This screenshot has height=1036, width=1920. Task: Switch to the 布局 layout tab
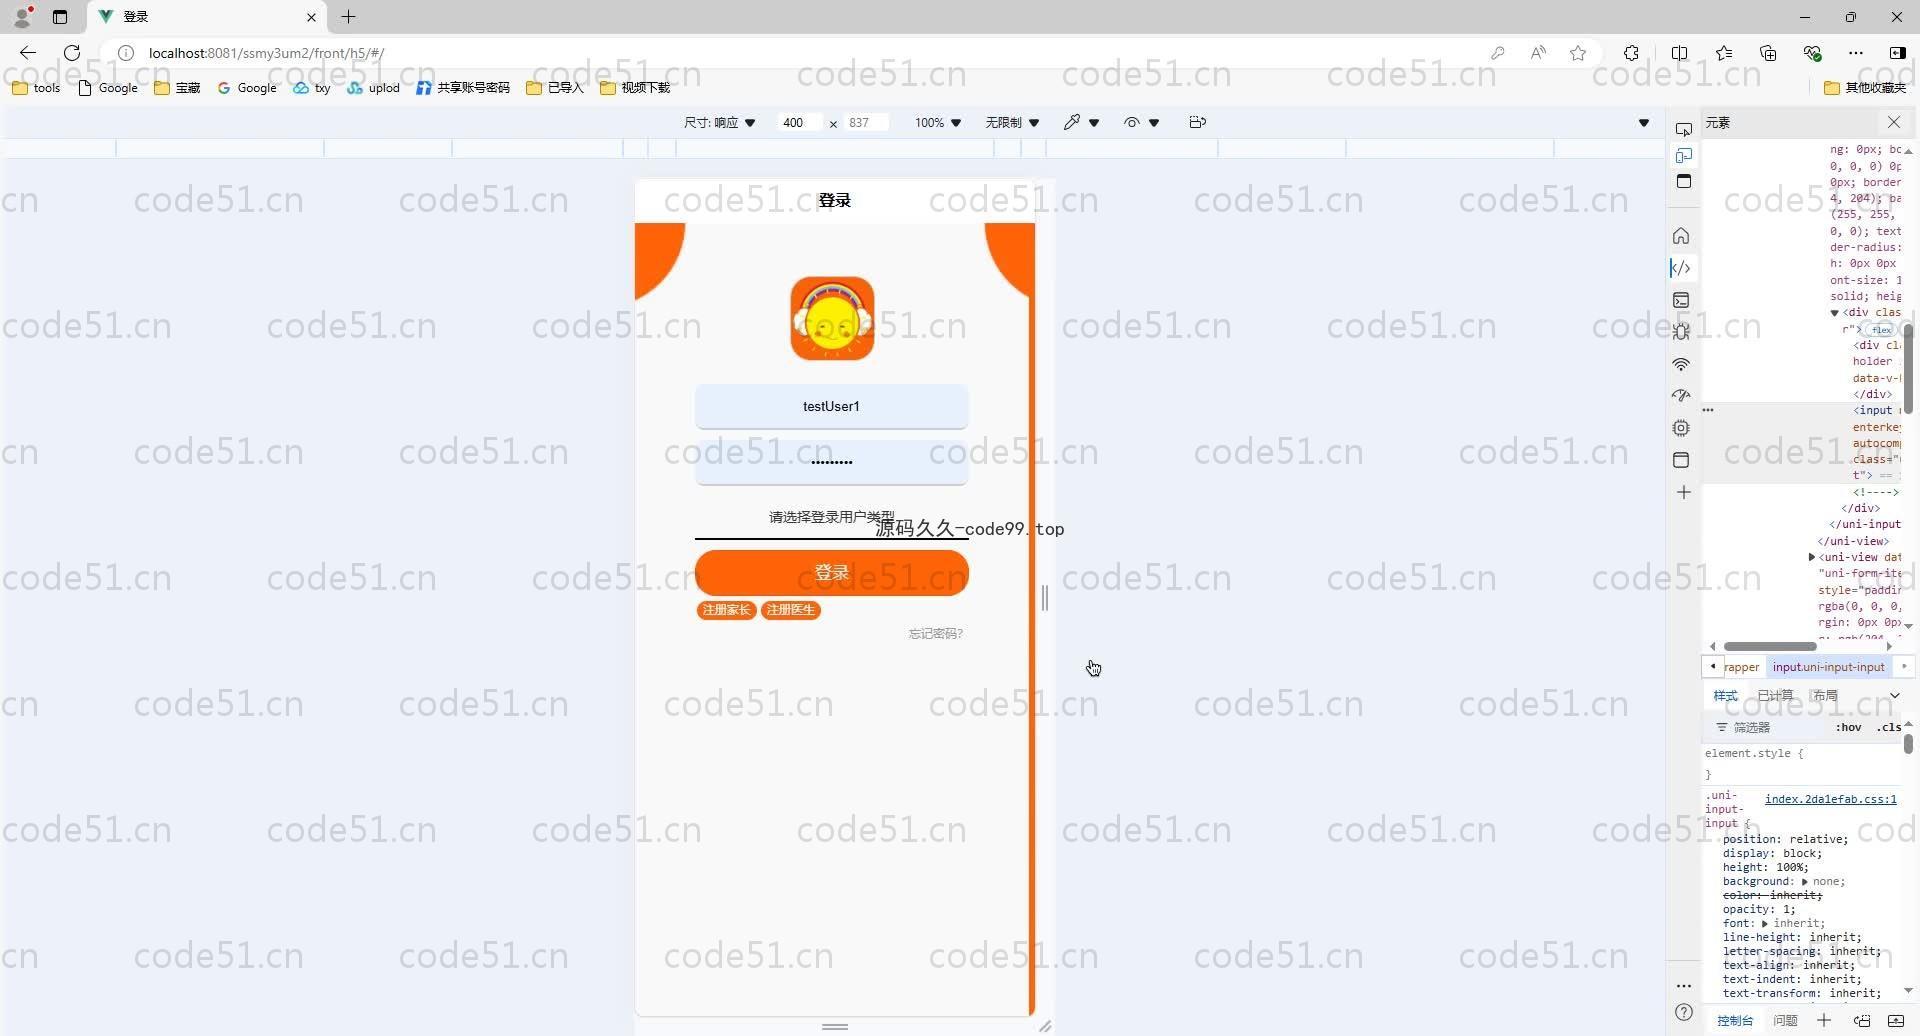coord(1826,695)
